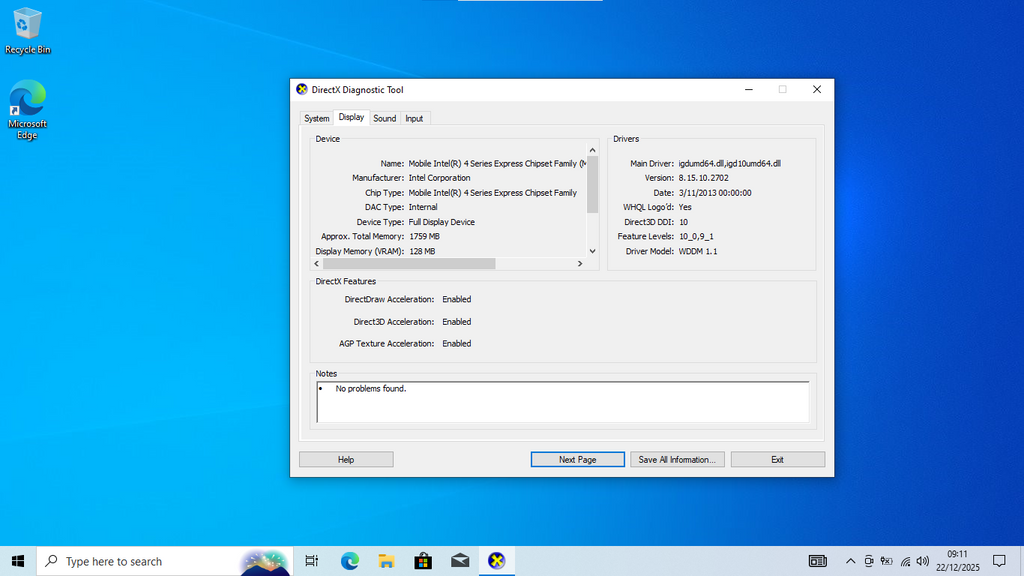The height and width of the screenshot is (576, 1024).
Task: Click the right arrow of the Device scrollbar
Action: (x=580, y=263)
